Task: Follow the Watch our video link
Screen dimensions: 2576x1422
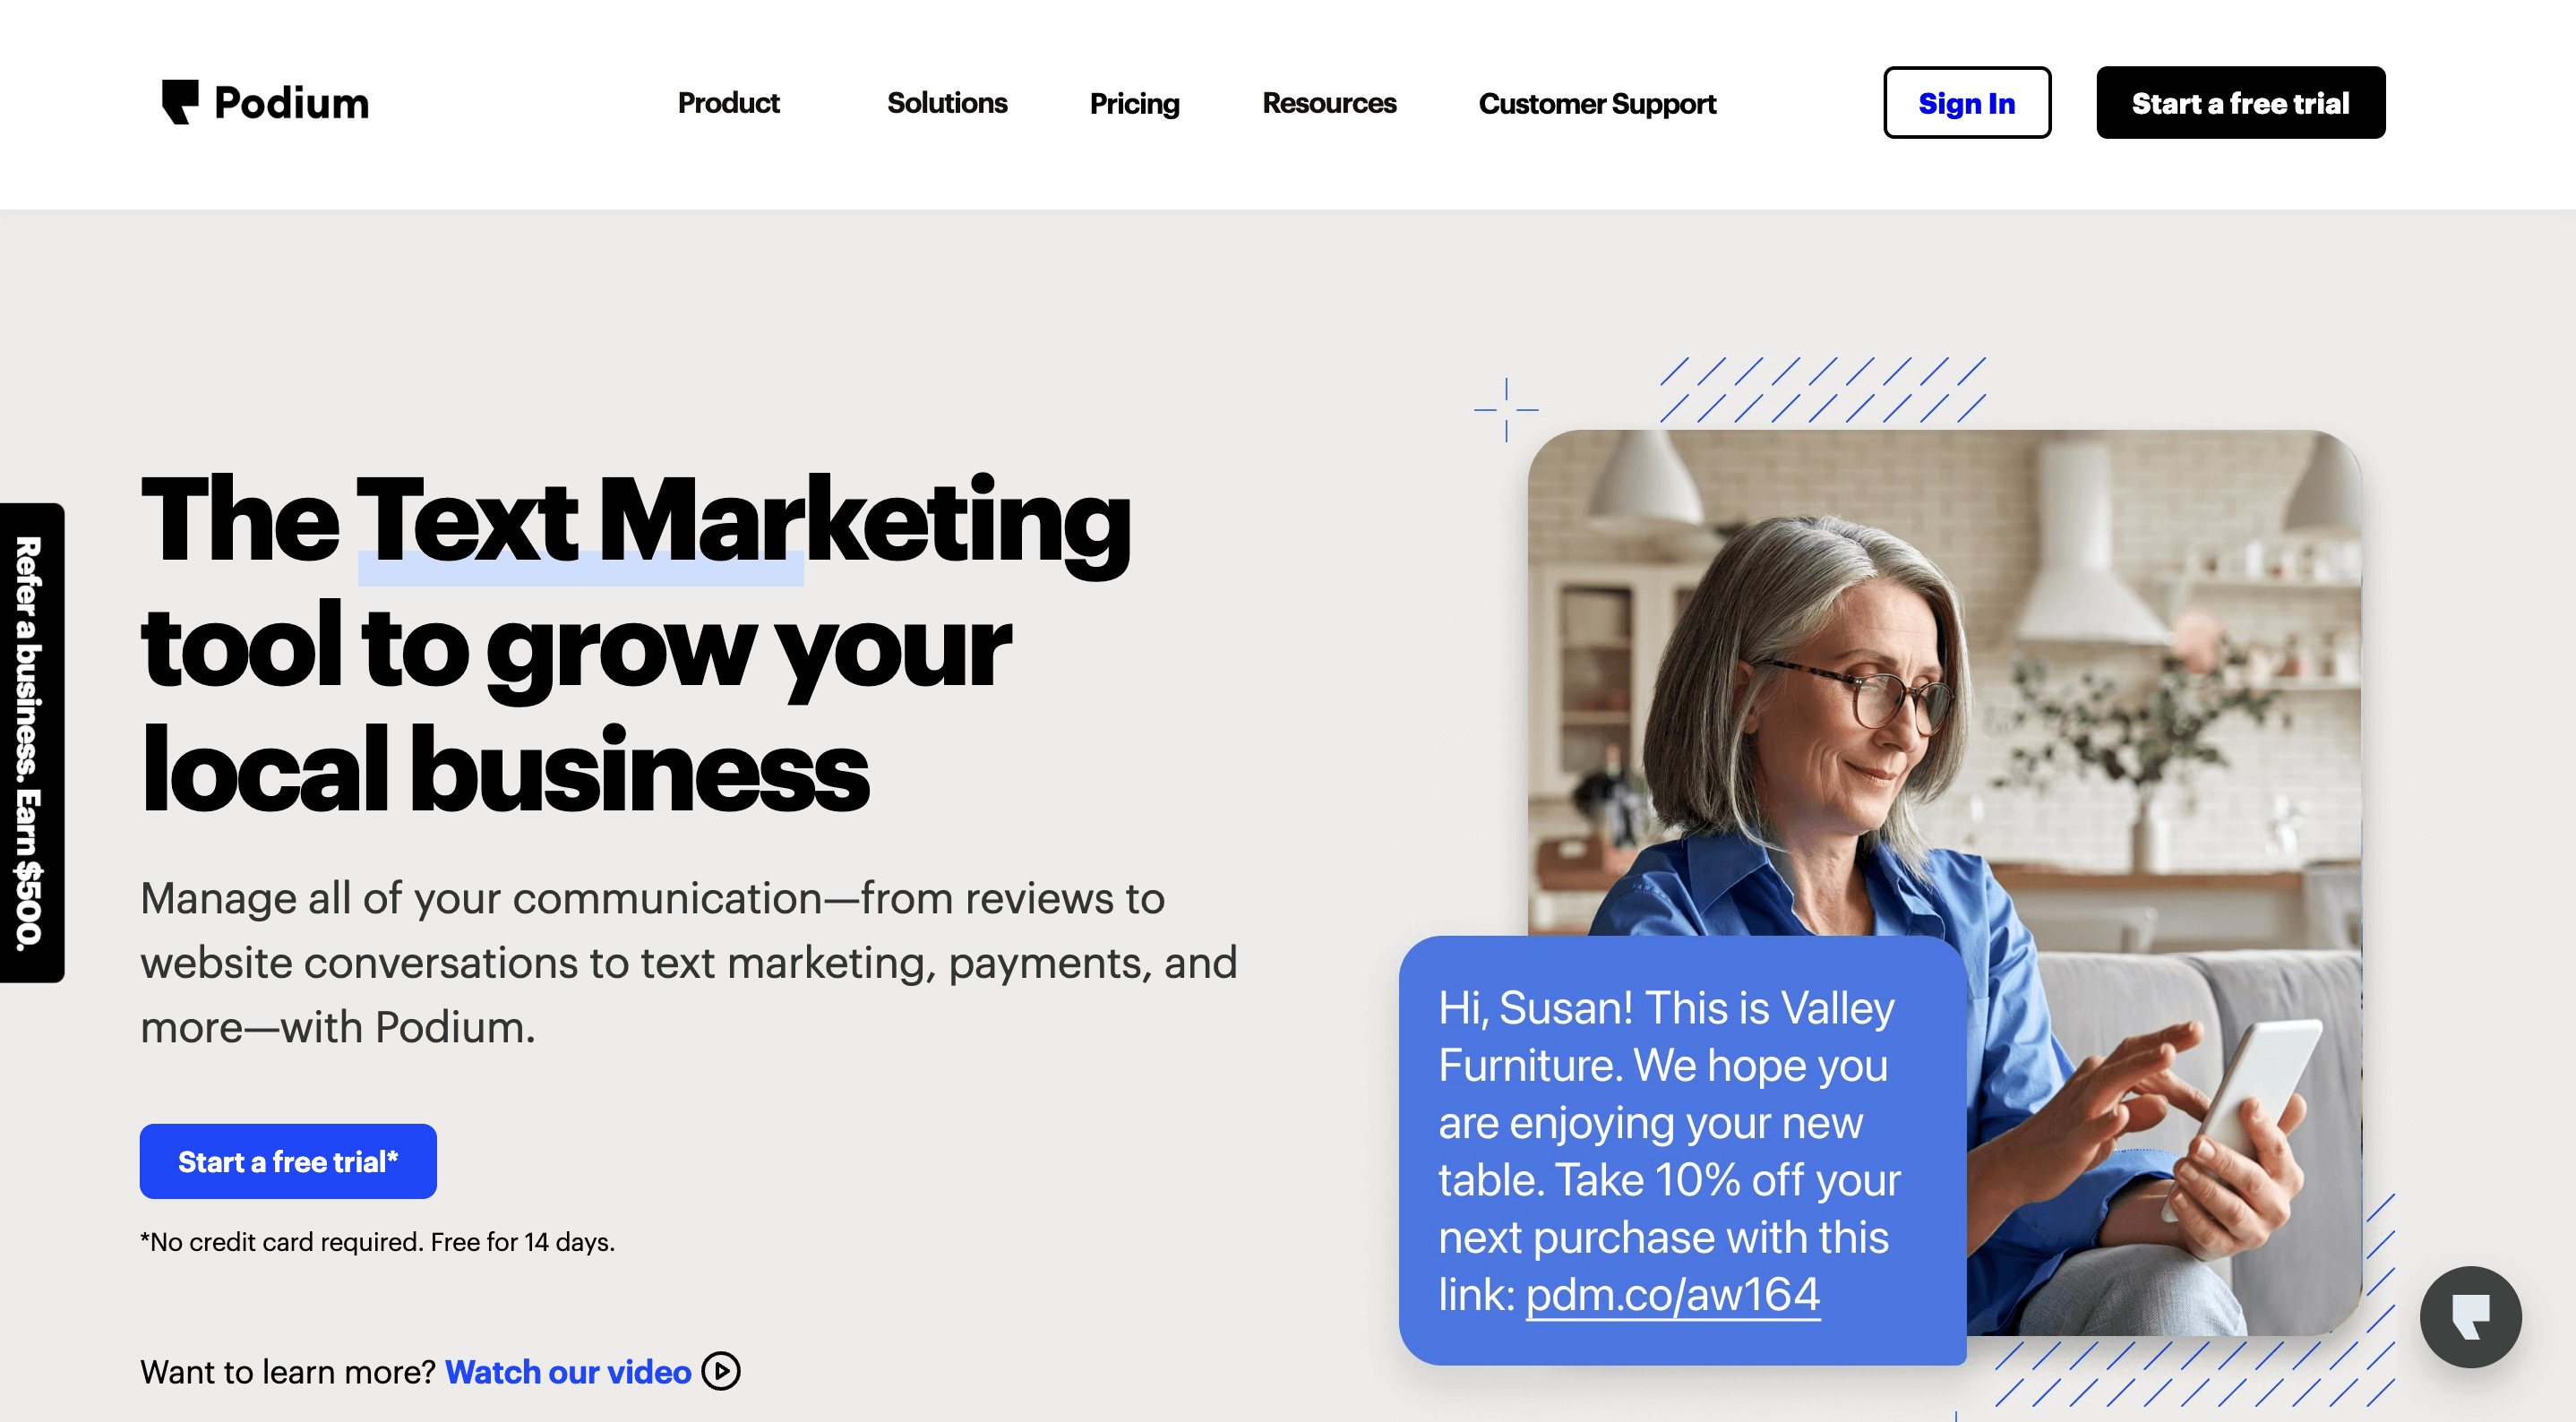Action: 568,1372
